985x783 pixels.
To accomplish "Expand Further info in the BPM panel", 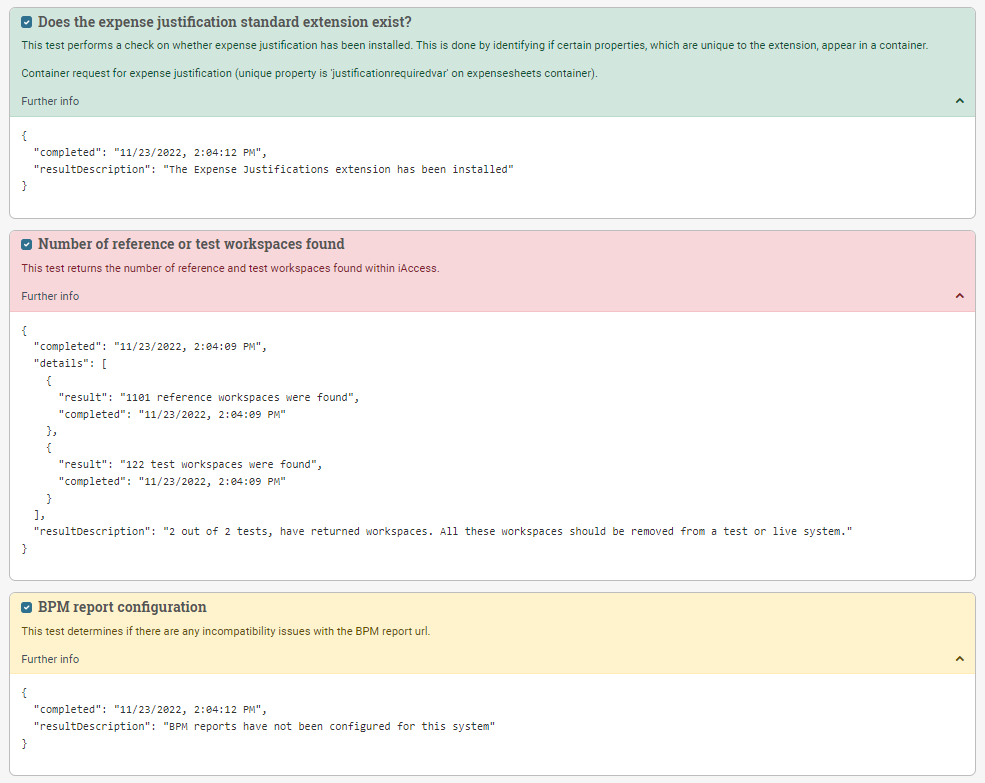I will tap(50, 659).
